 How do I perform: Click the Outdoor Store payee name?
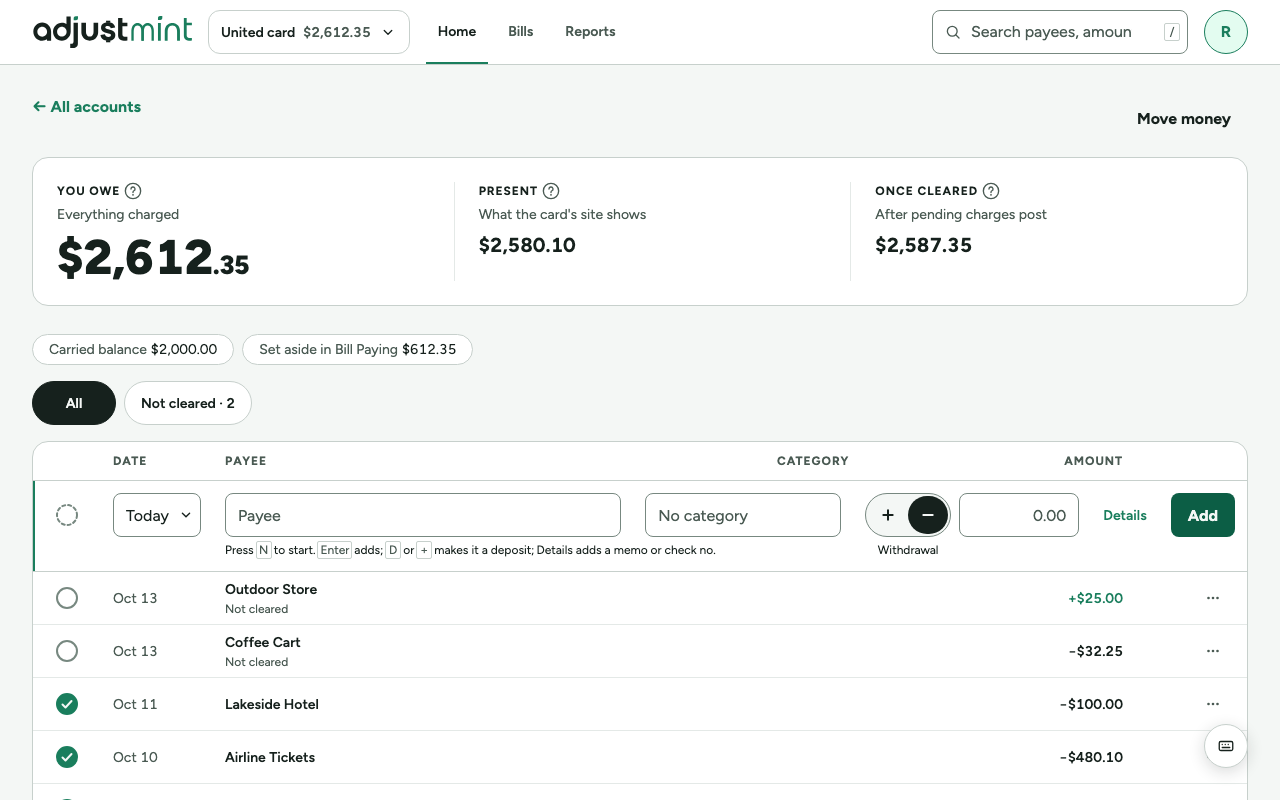(271, 589)
